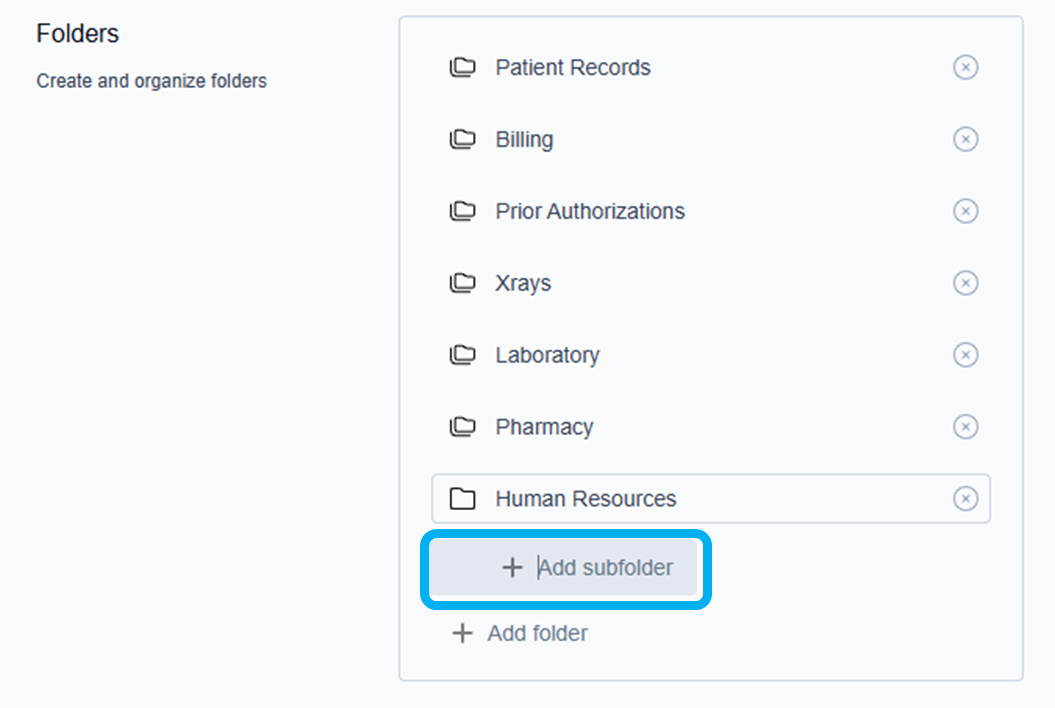Click the Patient Records folder icon

coord(462,68)
